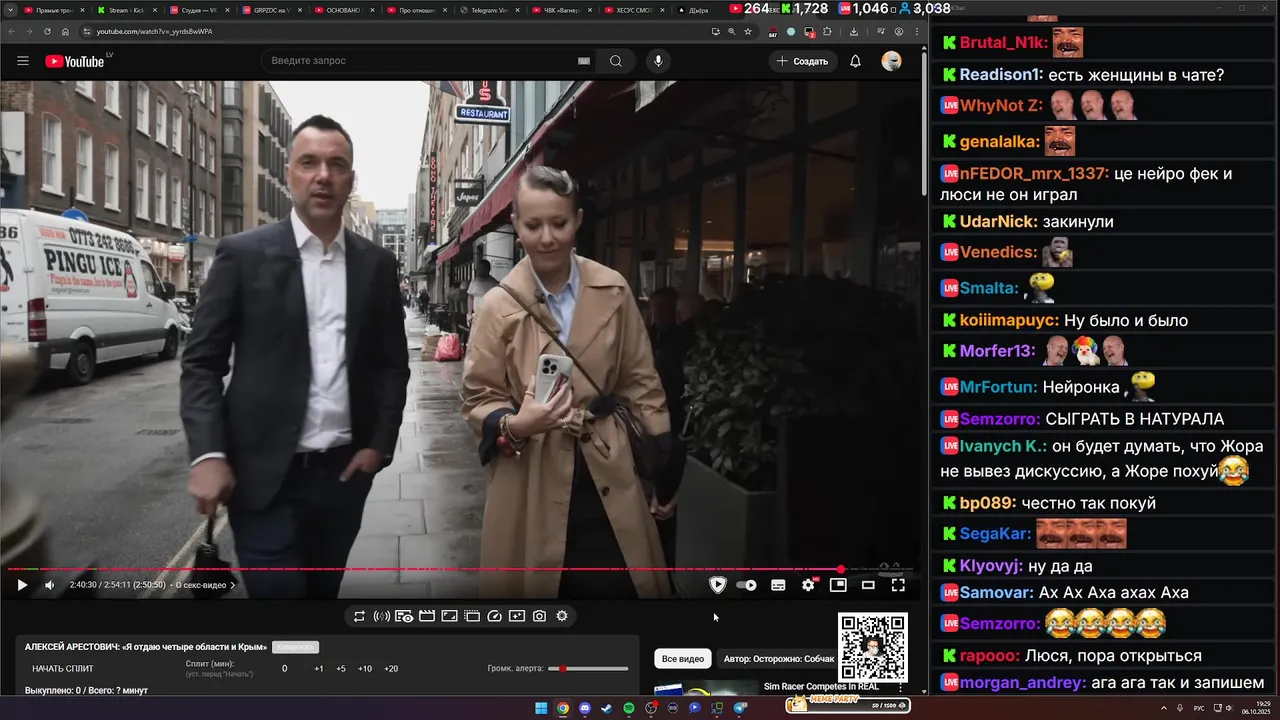Open the YouTube notifications bell
1280x720 pixels.
855,61
